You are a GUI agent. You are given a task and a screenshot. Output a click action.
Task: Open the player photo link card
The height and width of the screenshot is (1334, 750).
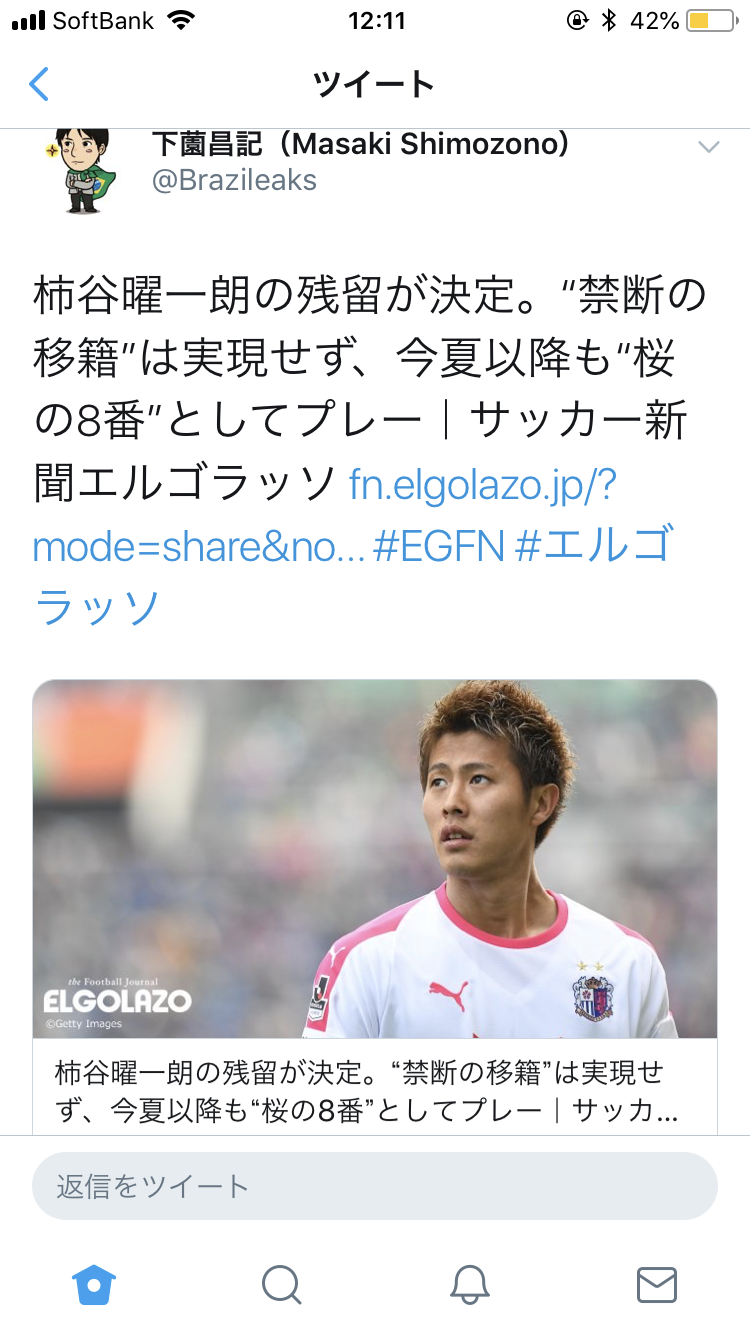tap(375, 859)
